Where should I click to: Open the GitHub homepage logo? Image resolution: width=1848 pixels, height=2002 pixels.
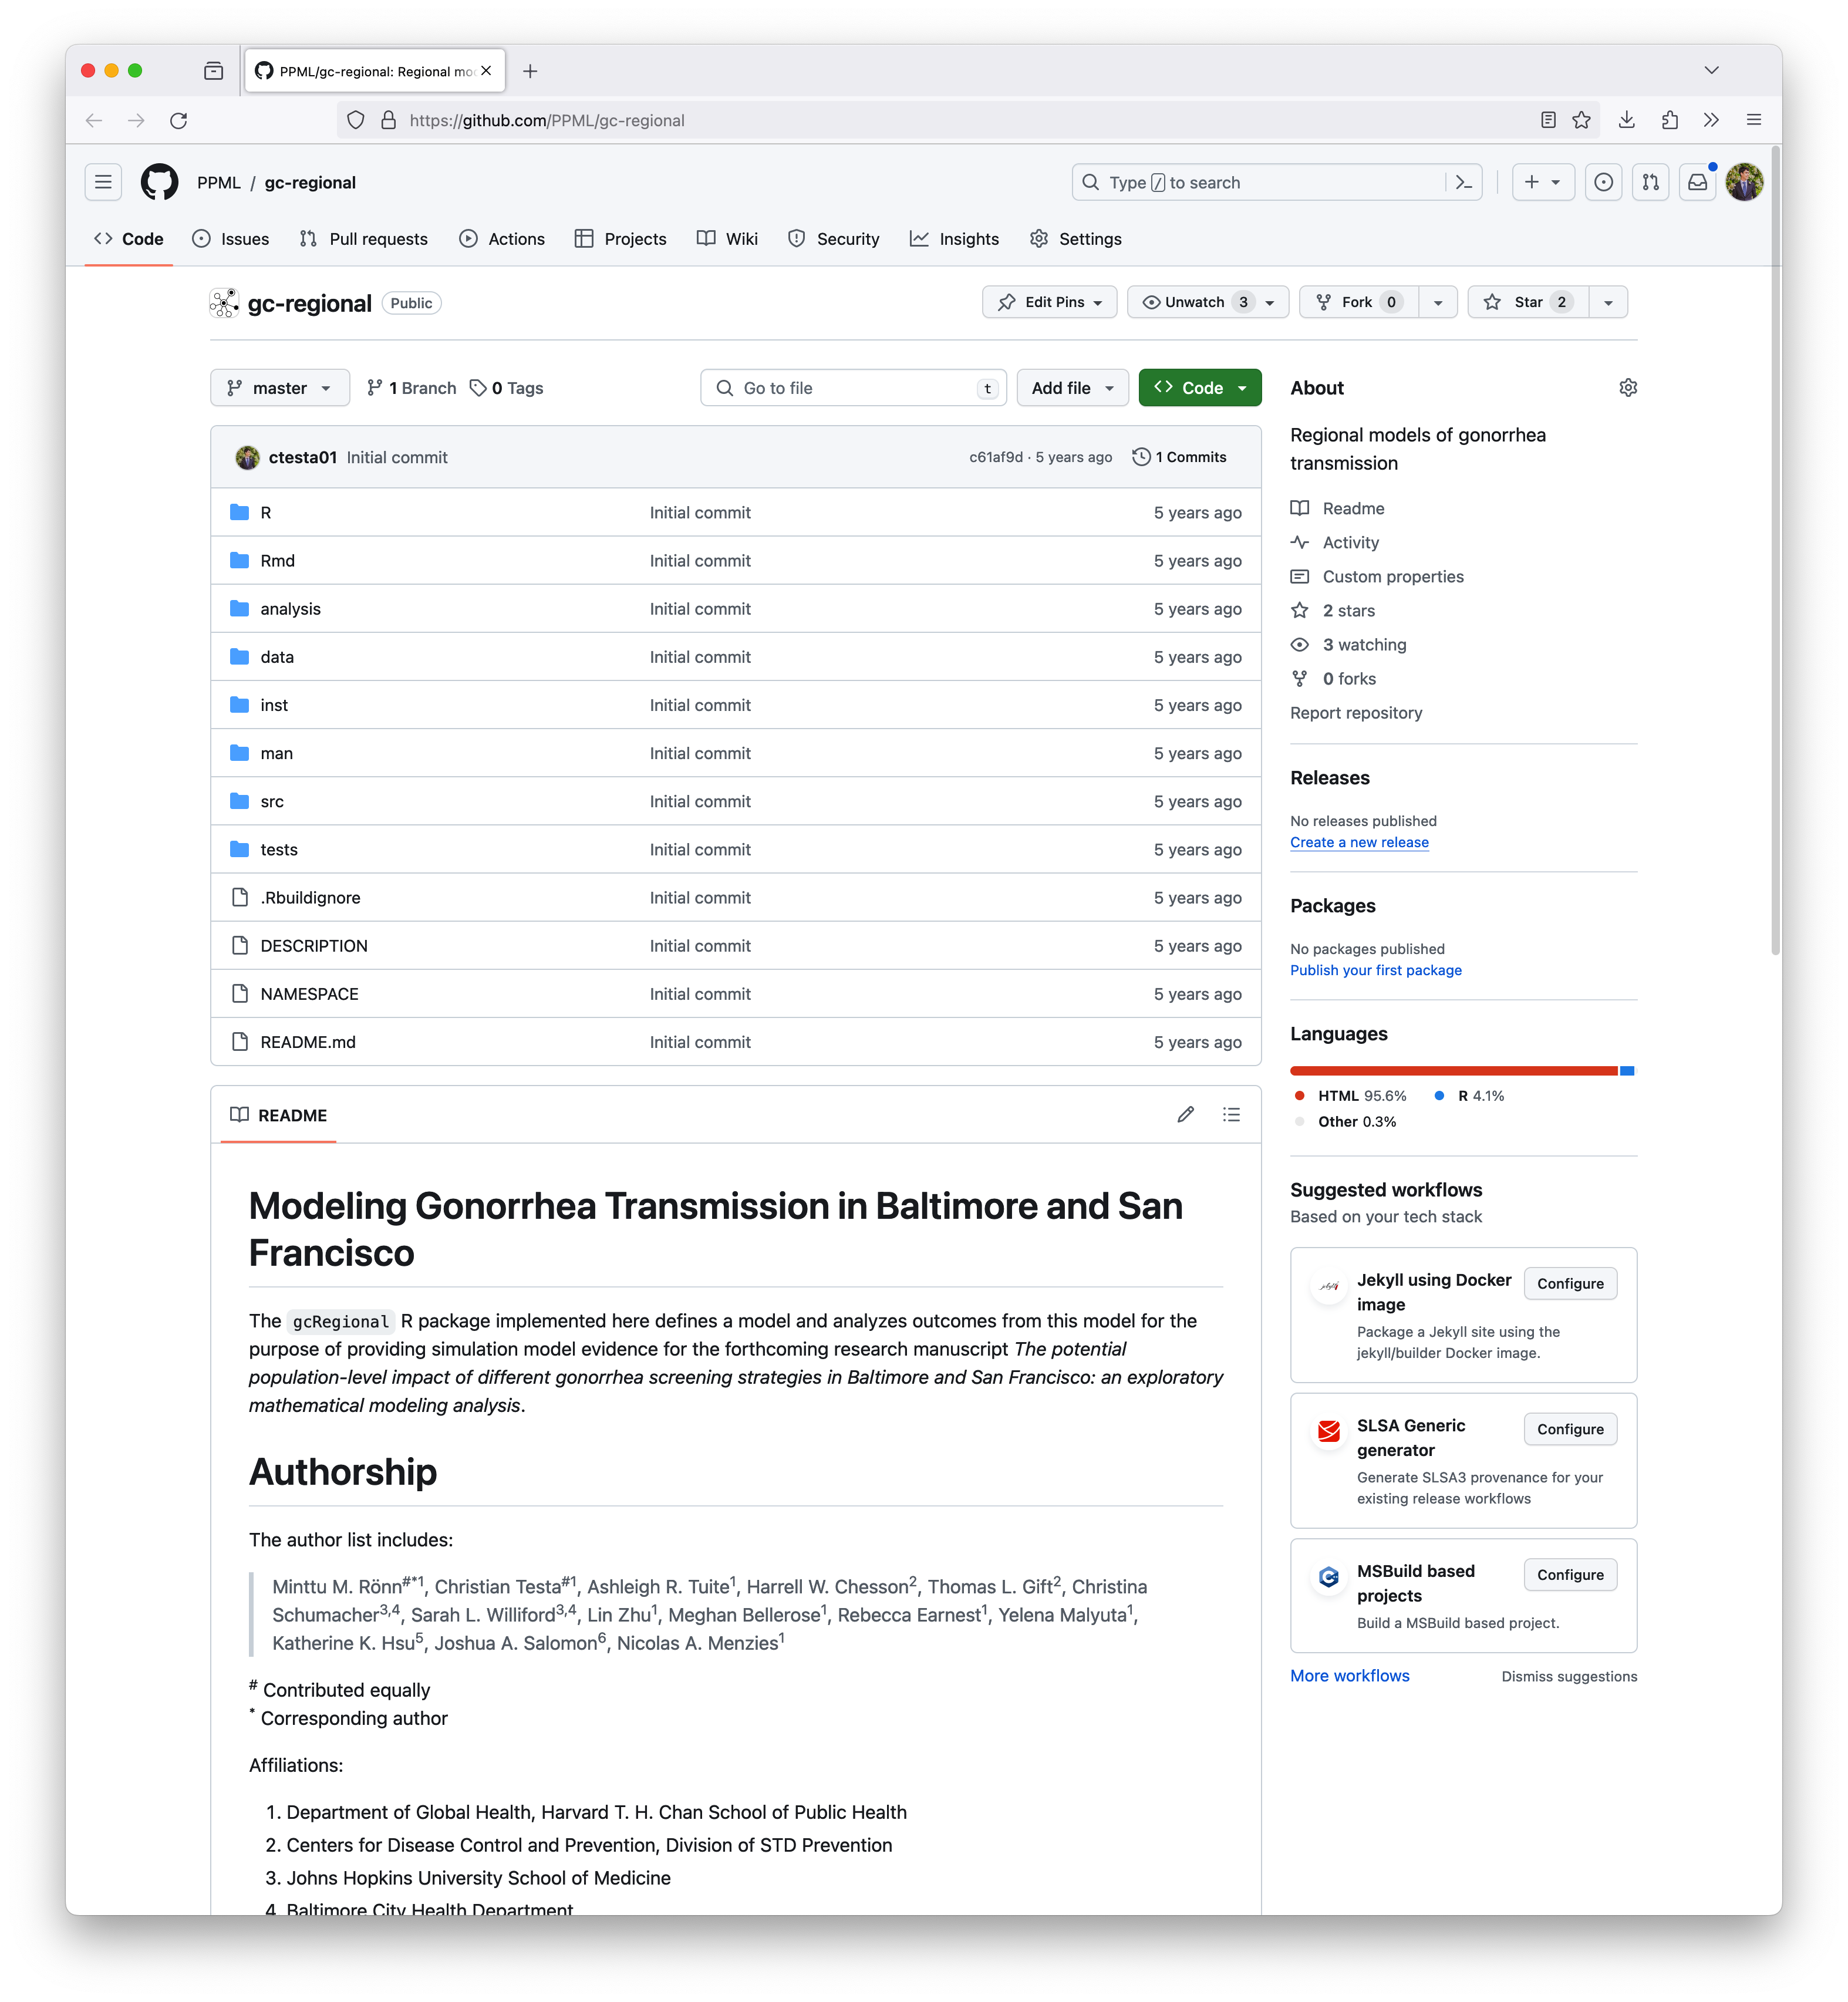159,182
